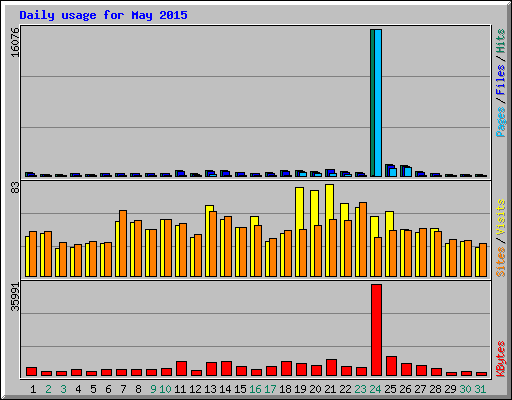This screenshot has width=512, height=400.
Task: Click the 35991 y-axis maximum label
Action: point(15,297)
